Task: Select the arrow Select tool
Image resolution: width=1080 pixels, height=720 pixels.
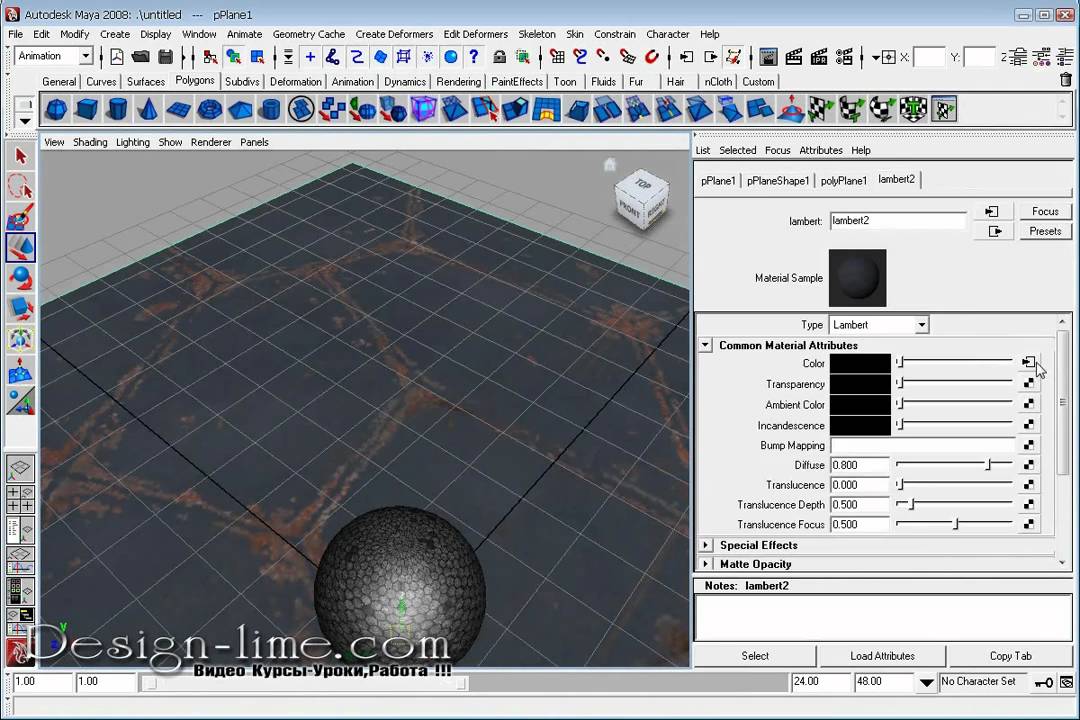Action: (20, 156)
